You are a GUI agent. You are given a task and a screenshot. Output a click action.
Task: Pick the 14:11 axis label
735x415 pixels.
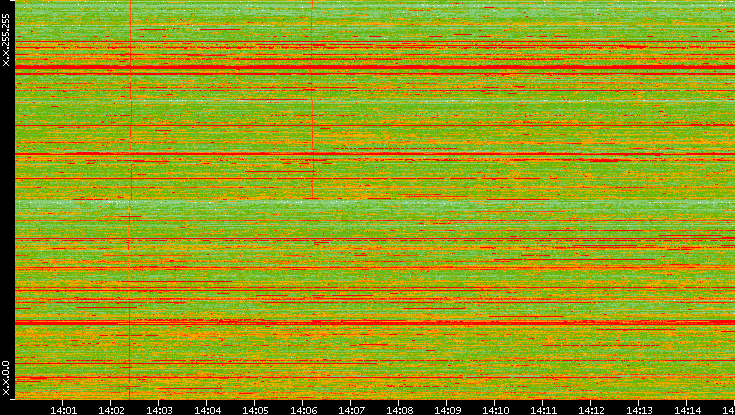click(x=543, y=411)
